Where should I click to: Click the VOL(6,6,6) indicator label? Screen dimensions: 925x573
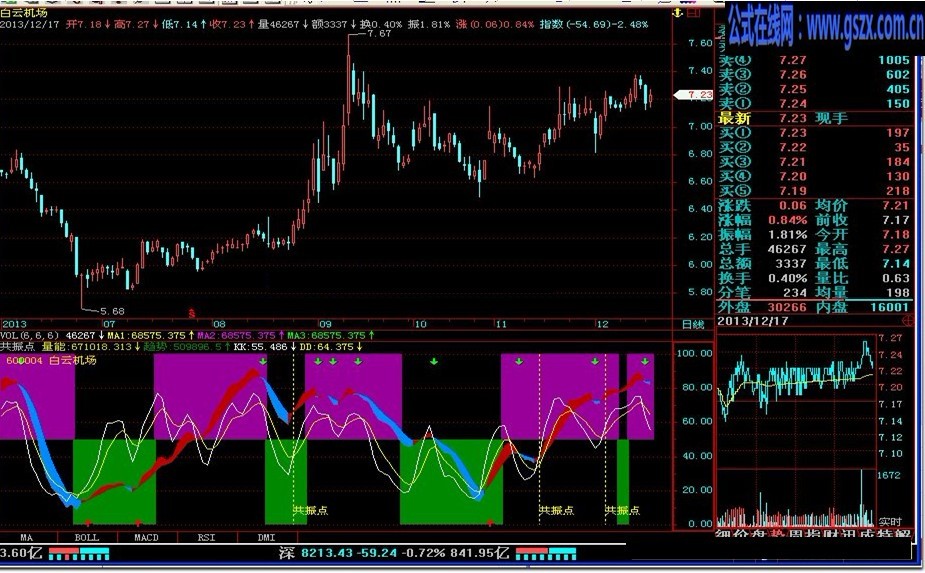coord(29,335)
